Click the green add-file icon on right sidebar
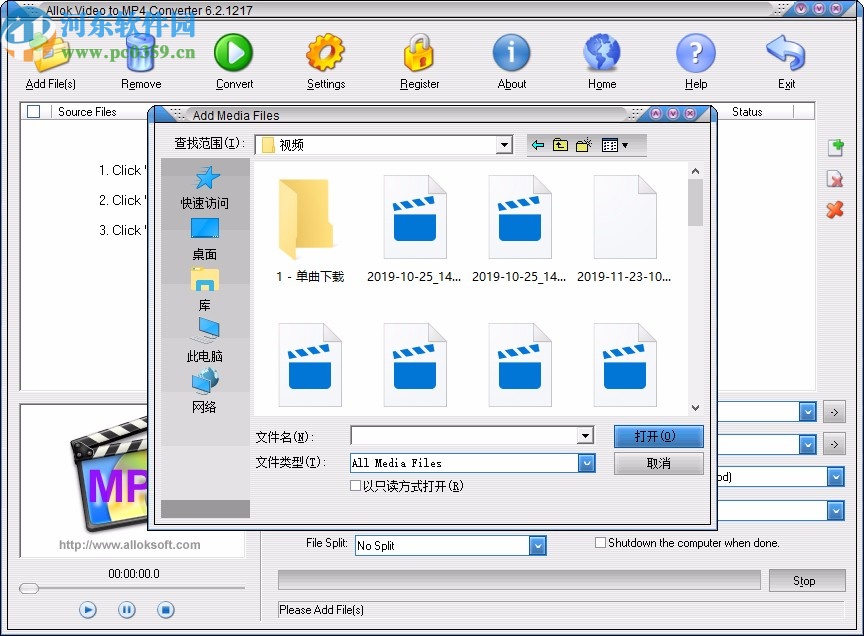 click(x=835, y=147)
